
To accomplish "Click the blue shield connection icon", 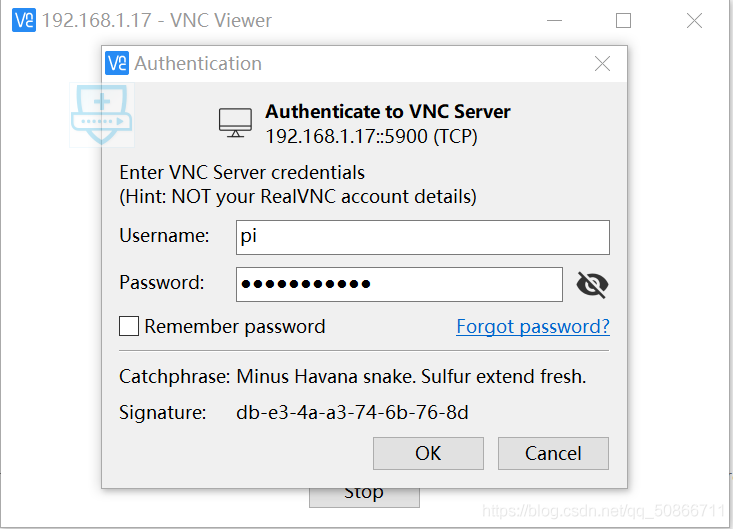I will 101,114.
